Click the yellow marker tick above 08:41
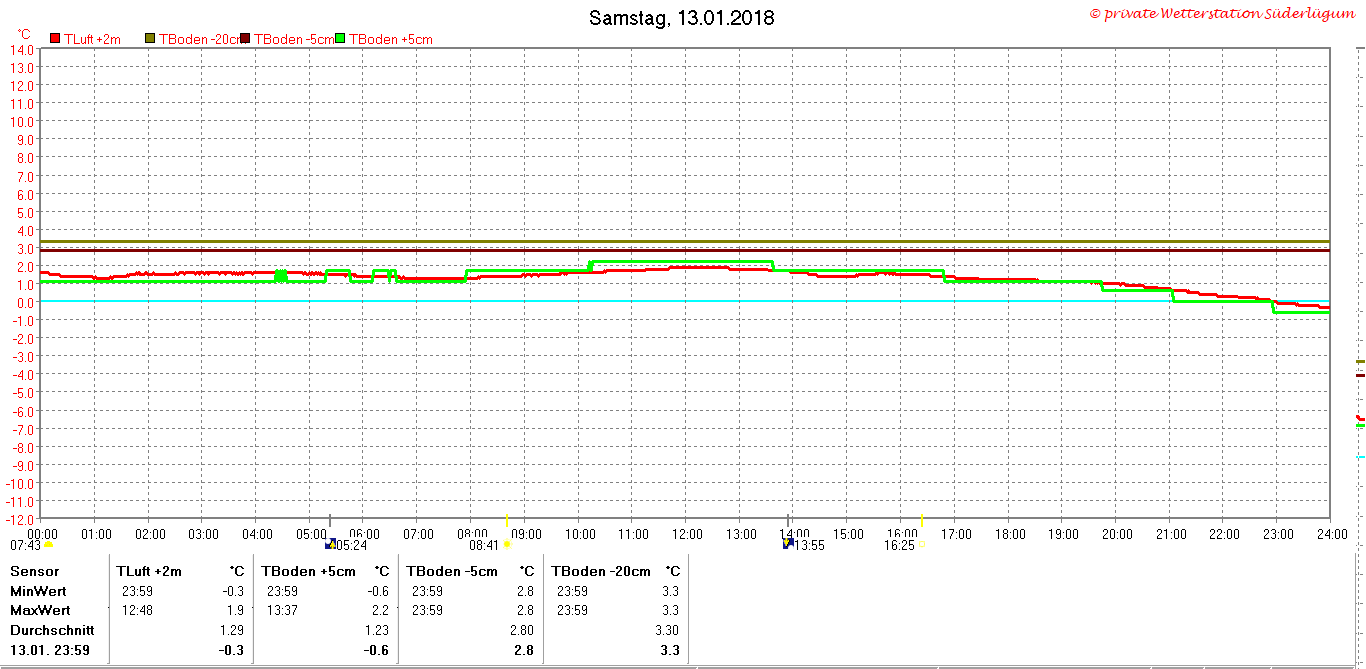Viewport: 1366px width, 669px height. pyautogui.click(x=507, y=521)
